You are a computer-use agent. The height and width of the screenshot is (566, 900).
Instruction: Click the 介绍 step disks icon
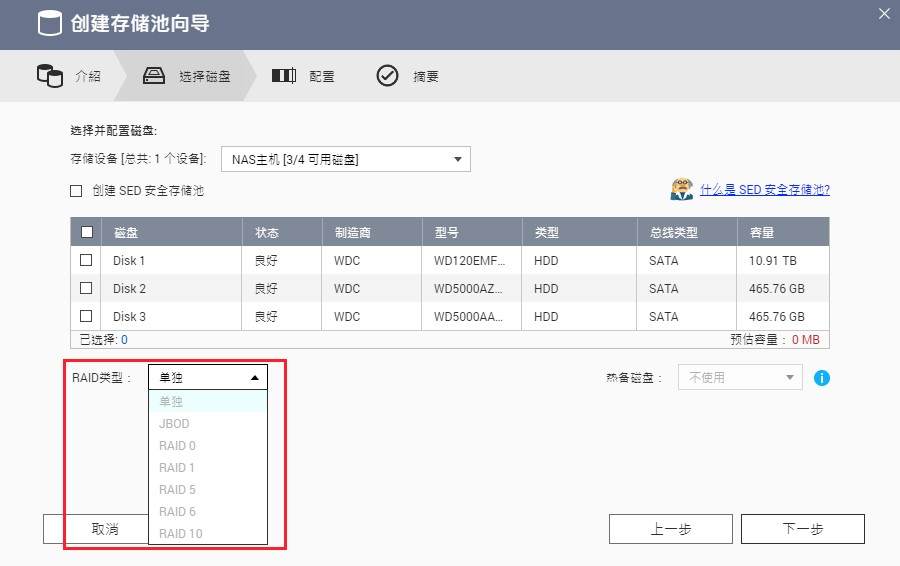click(x=50, y=76)
